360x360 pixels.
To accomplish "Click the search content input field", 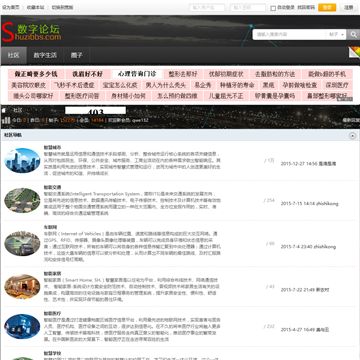I will click(289, 34).
